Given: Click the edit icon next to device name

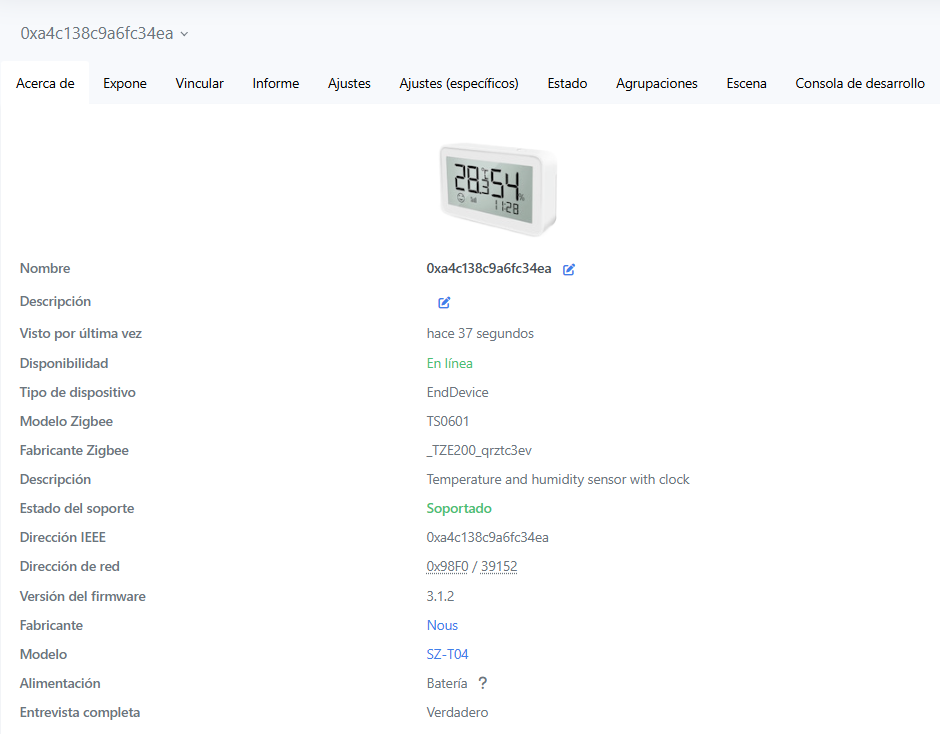Looking at the screenshot, I should (x=569, y=269).
